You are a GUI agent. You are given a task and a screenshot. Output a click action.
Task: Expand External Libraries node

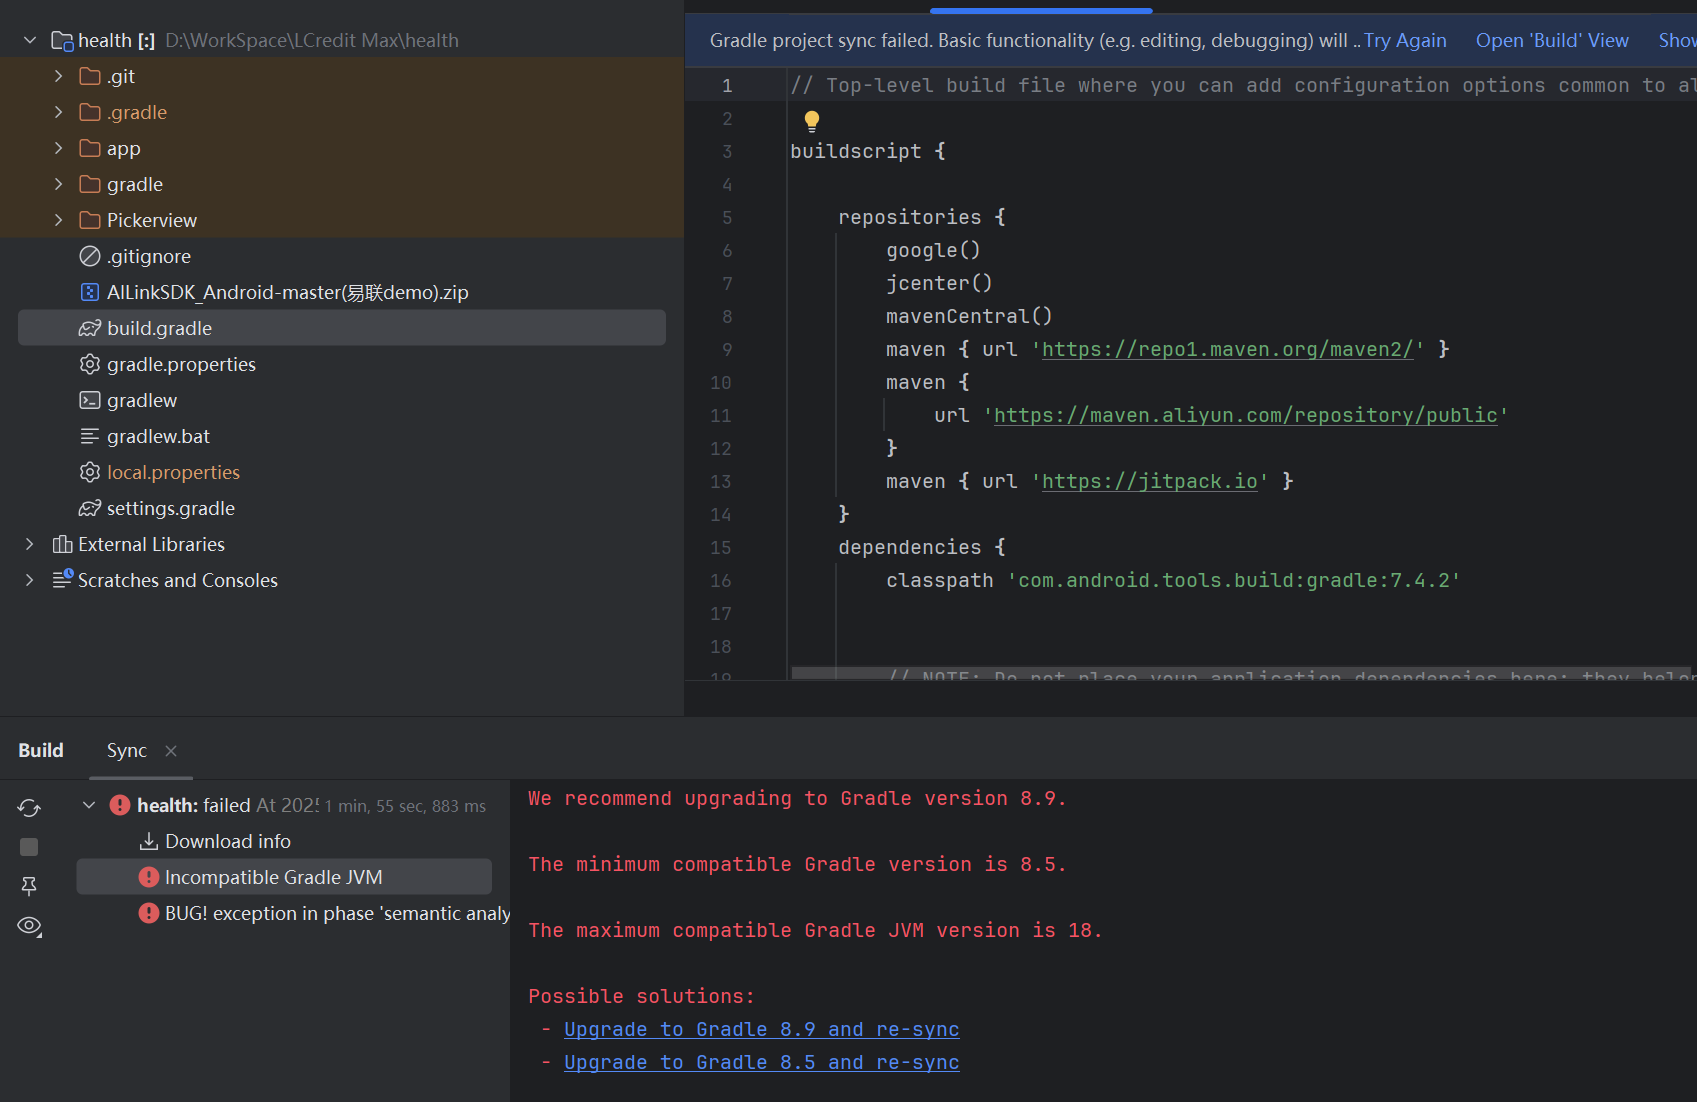click(x=30, y=544)
